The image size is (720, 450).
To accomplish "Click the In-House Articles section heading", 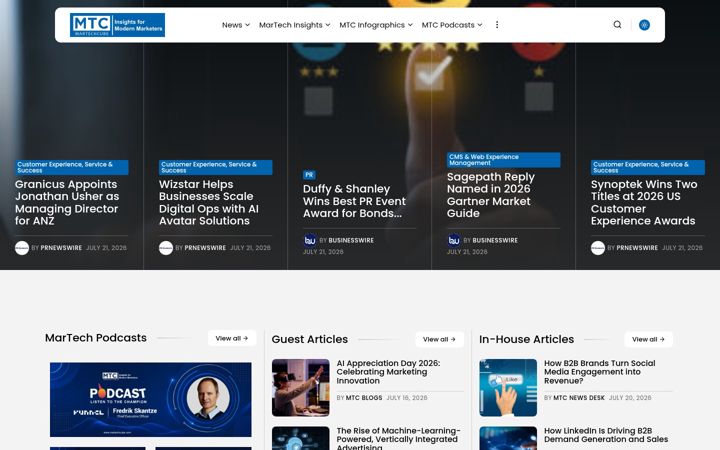I will [527, 339].
